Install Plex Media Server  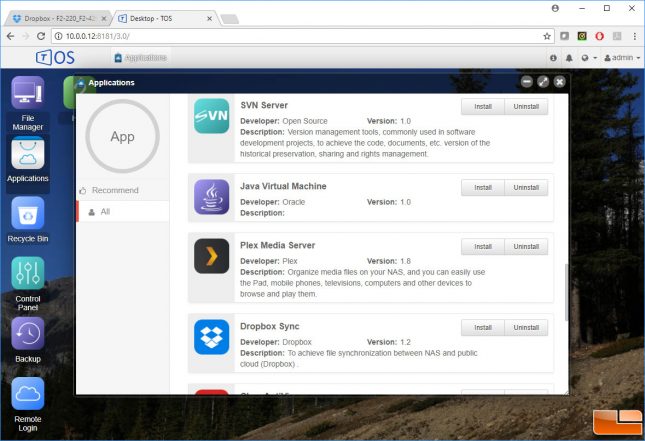coord(483,247)
